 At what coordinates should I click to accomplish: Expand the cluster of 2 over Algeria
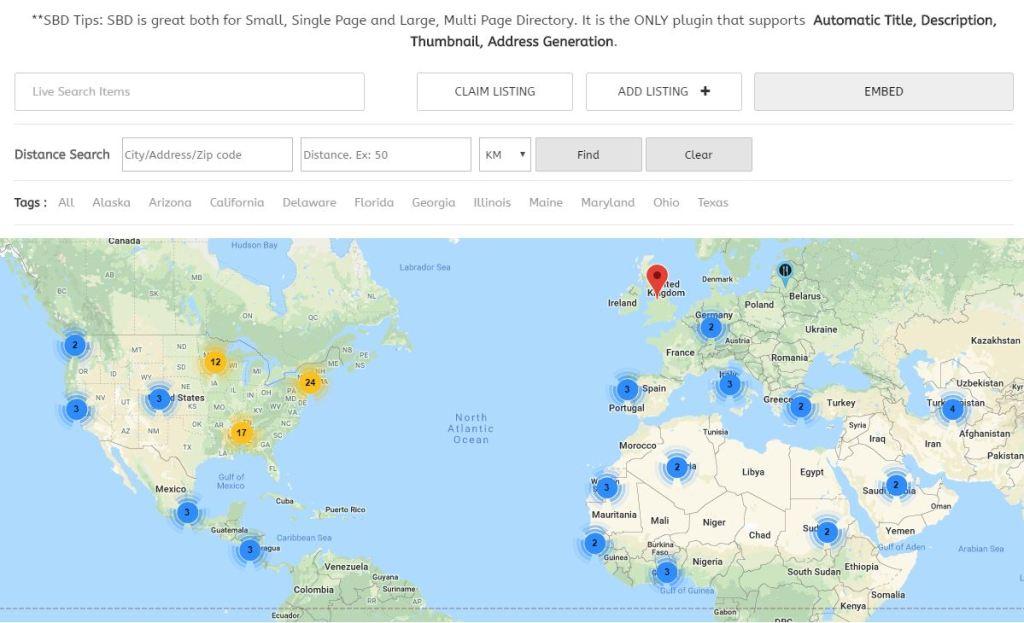pos(677,467)
